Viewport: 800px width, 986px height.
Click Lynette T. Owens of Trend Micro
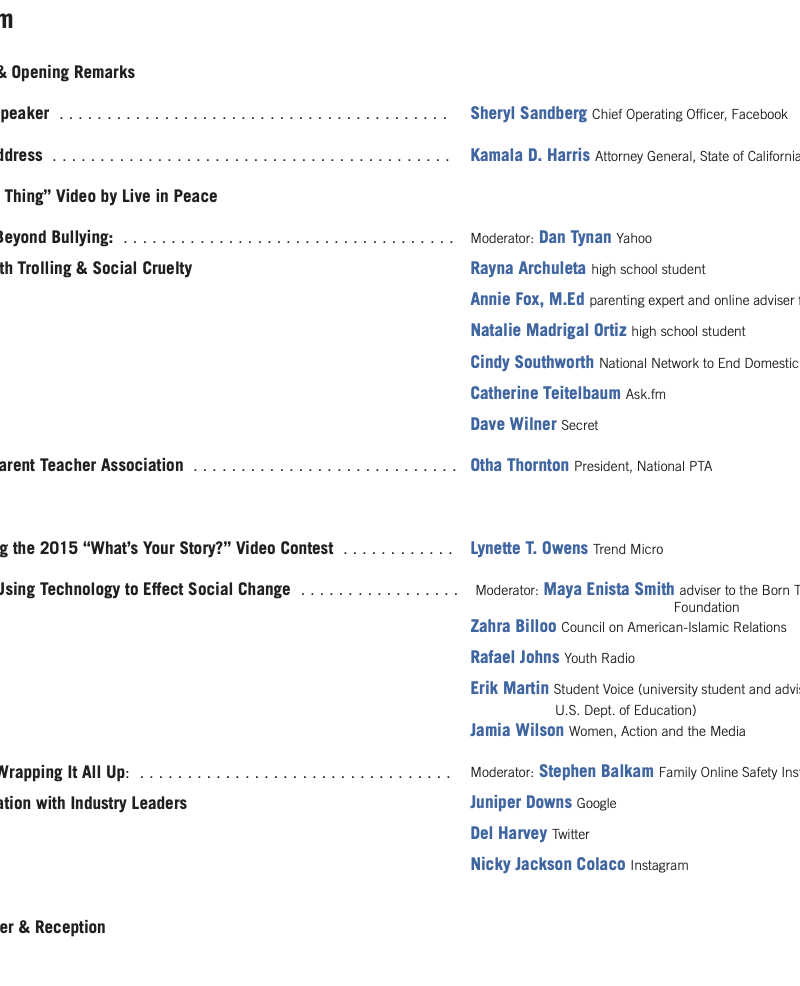coord(529,549)
